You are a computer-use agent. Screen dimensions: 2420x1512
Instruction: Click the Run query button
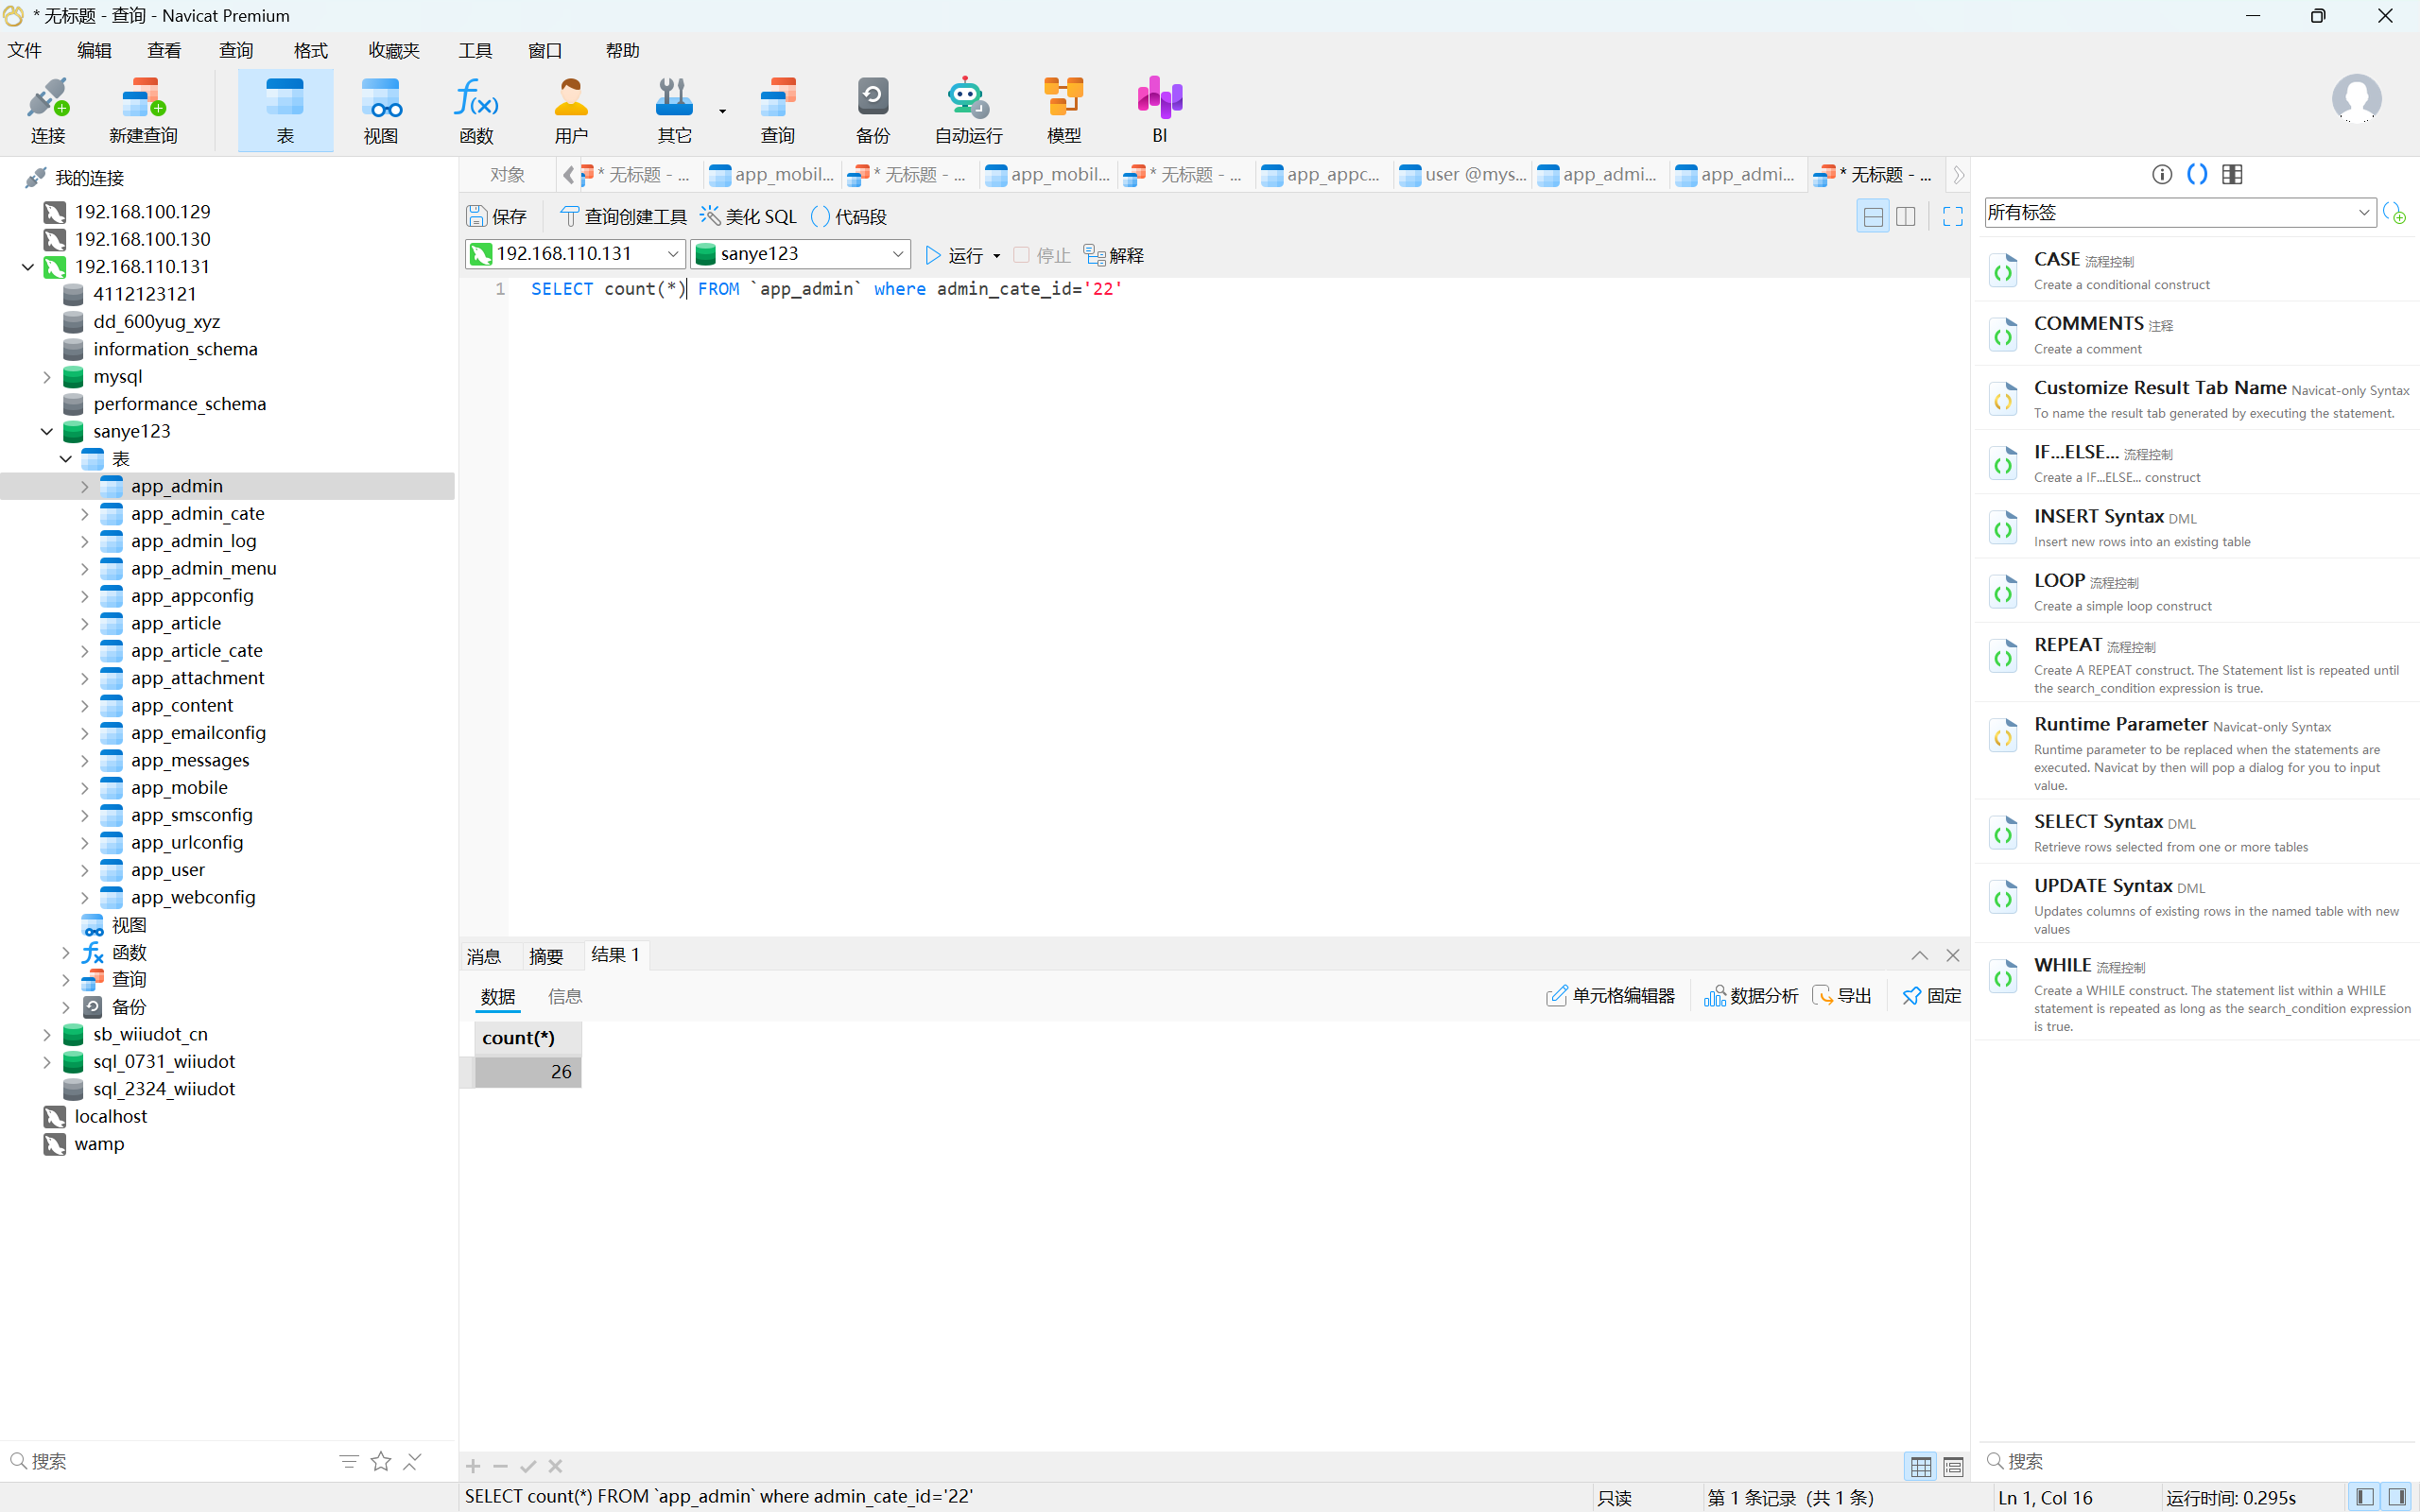coord(953,255)
